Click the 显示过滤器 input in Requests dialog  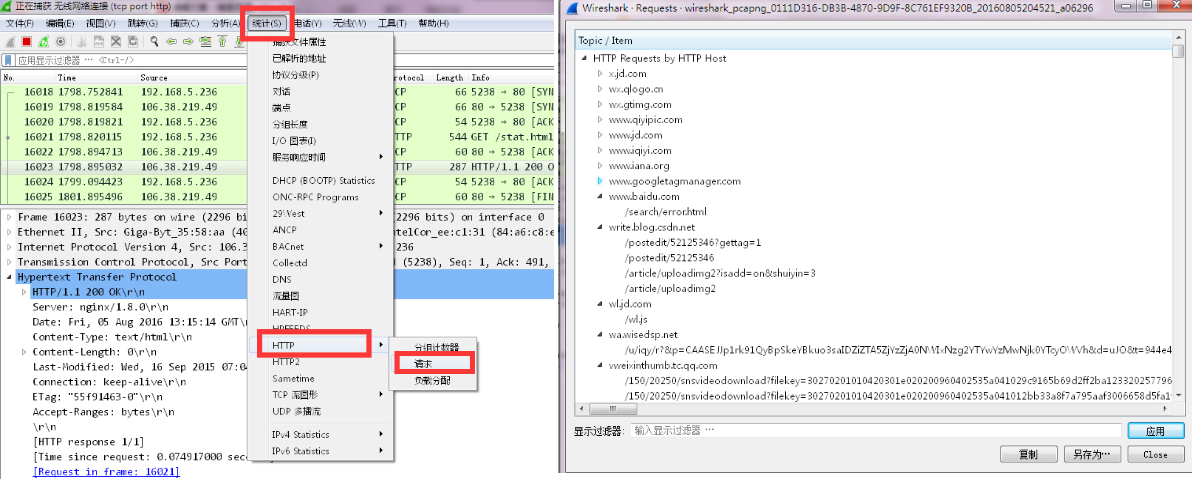(x=876, y=431)
